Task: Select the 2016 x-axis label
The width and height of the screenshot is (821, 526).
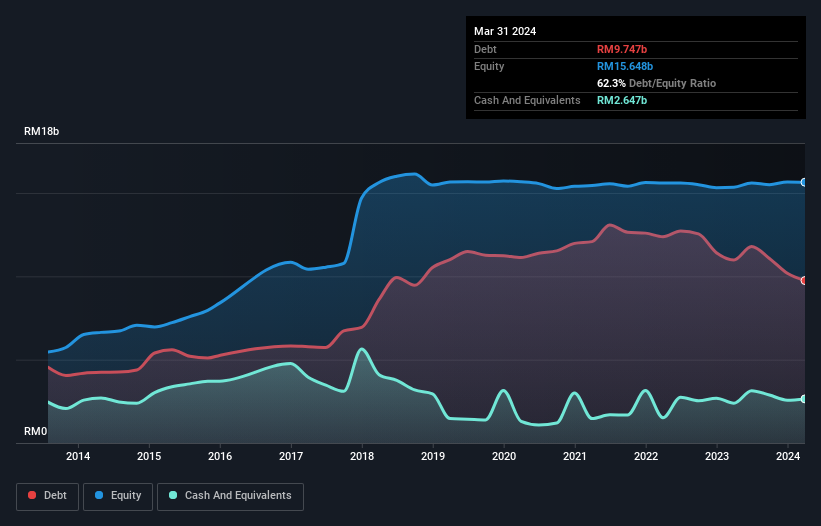Action: pyautogui.click(x=220, y=456)
